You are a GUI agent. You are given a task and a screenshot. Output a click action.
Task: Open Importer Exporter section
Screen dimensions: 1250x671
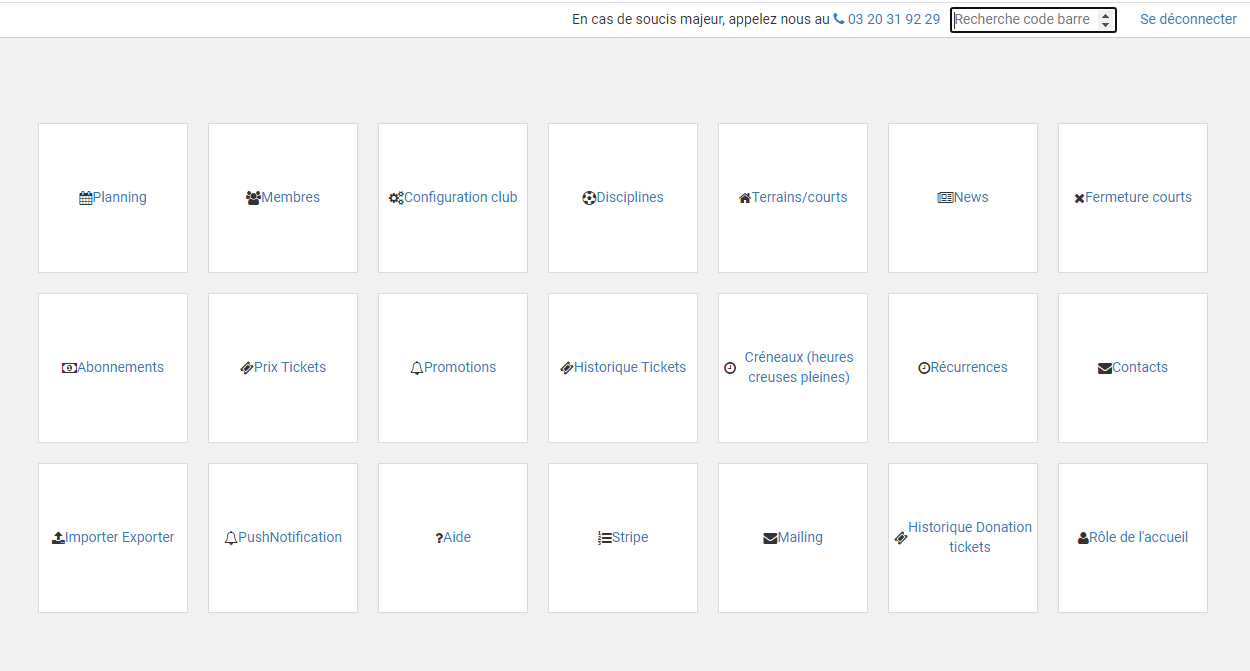point(120,537)
